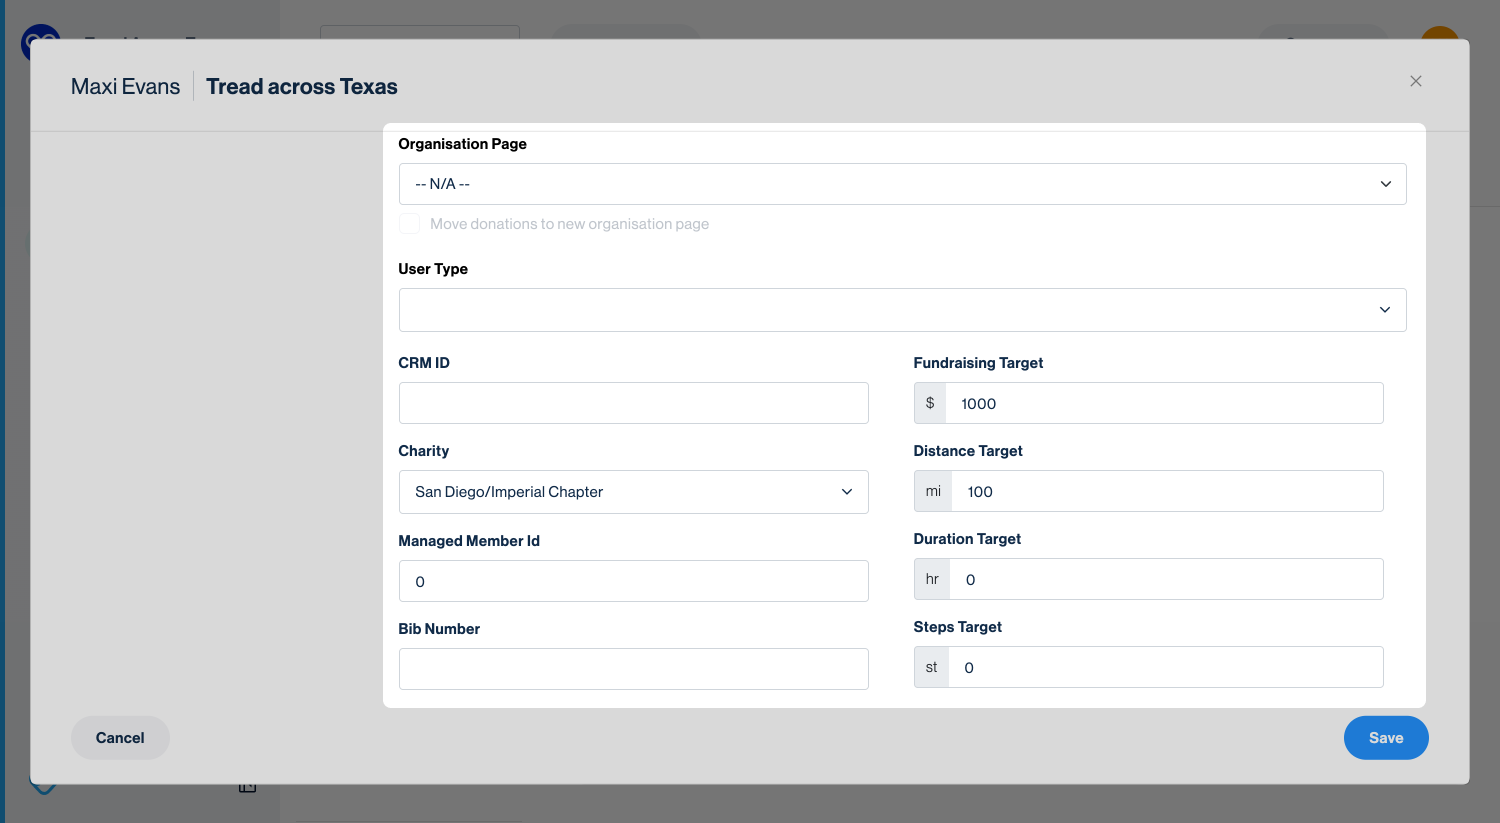Click the Bib Number text box
Image resolution: width=1500 pixels, height=823 pixels.
[633, 669]
